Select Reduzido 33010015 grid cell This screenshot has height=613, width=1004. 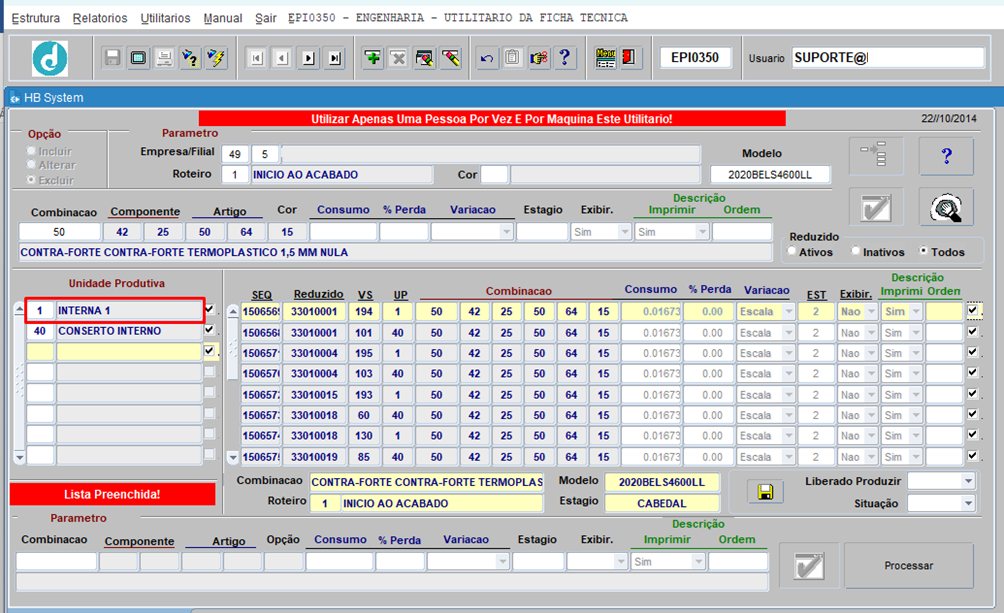[x=314, y=395]
